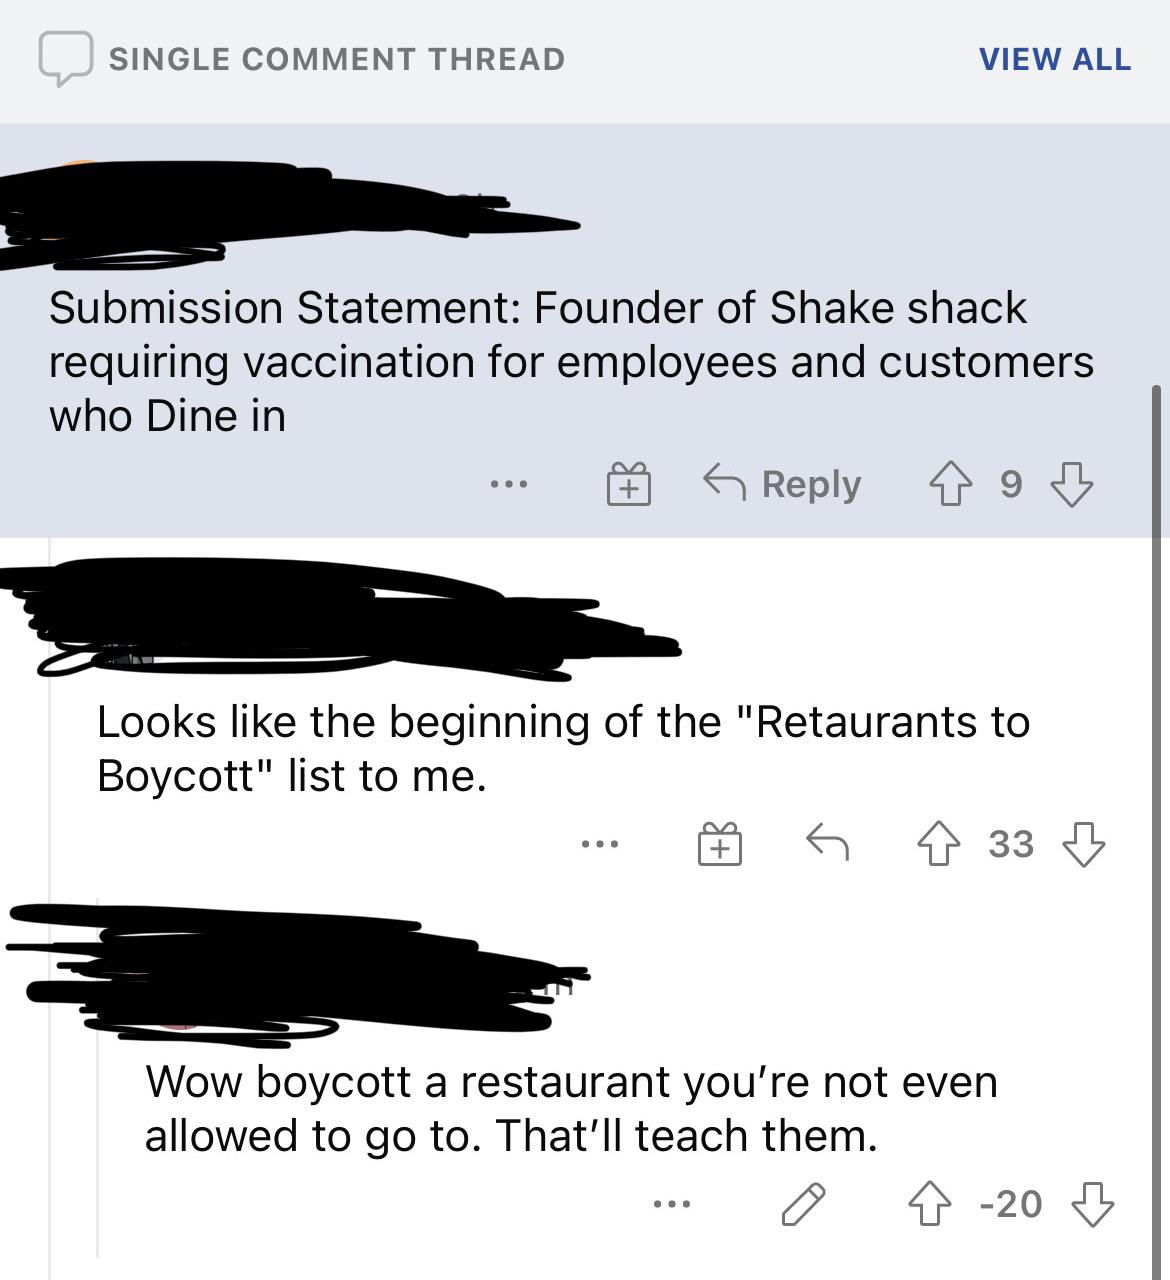Select the Single Comment Thread header label
The height and width of the screenshot is (1280, 1170).
(x=337, y=59)
